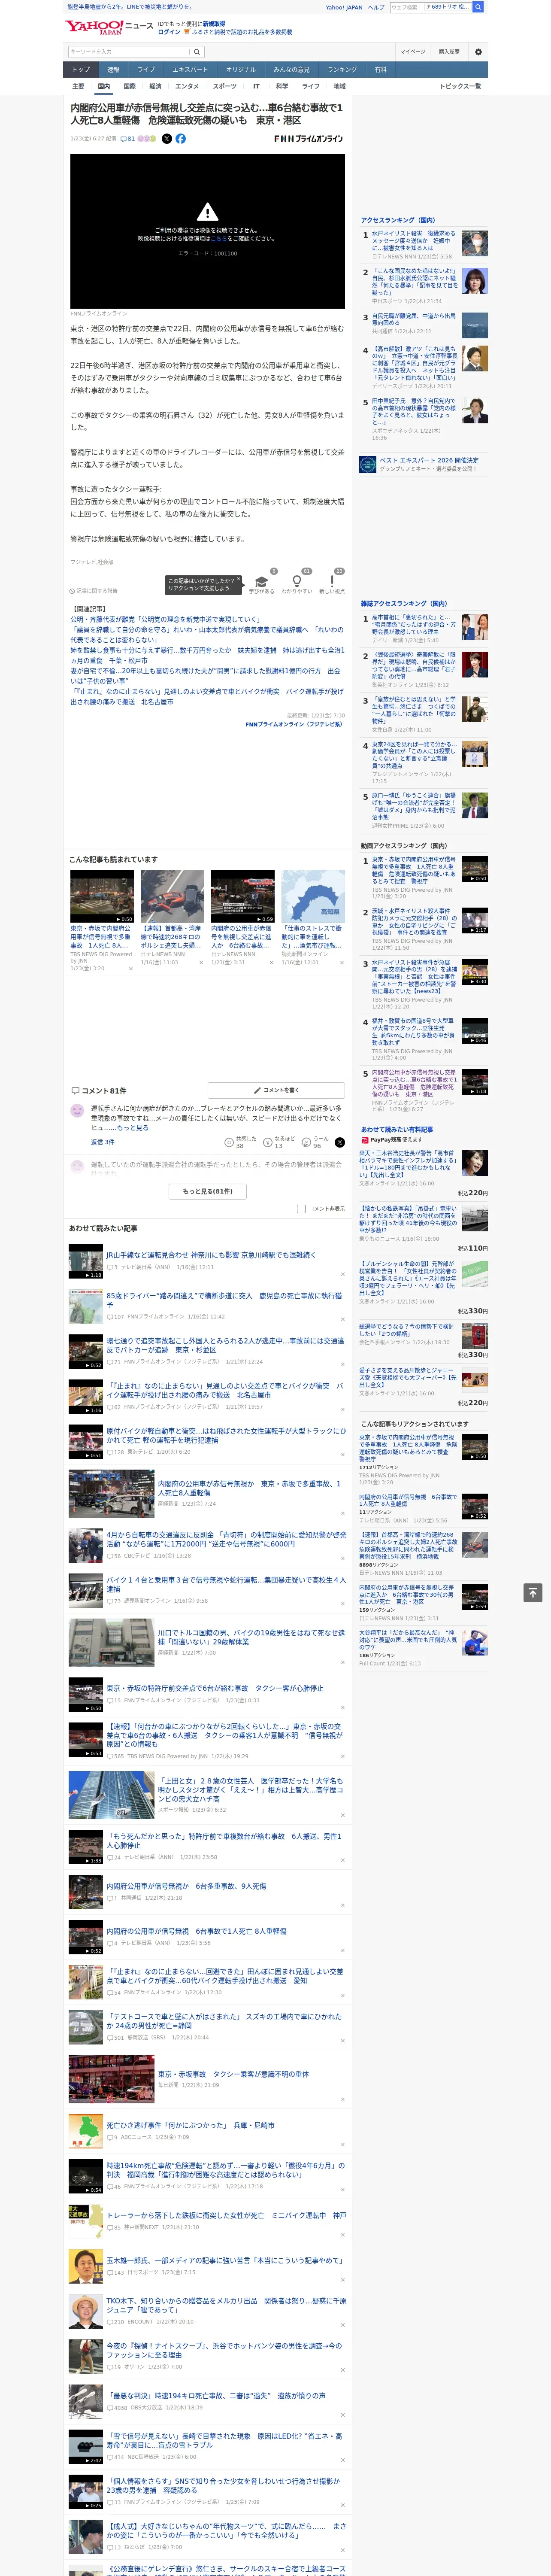The width and height of the screenshot is (551, 2576).
Task: Open the みんなの意見 tab
Action: pos(291,70)
